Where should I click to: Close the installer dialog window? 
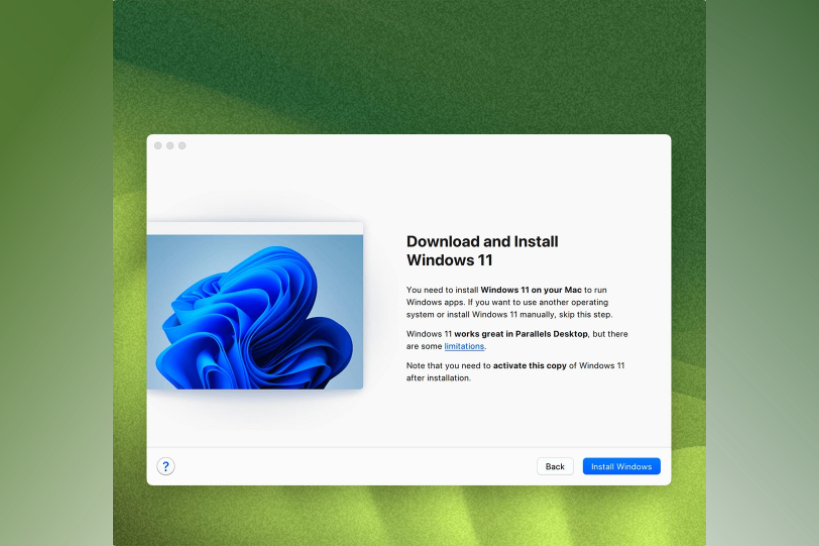158,145
